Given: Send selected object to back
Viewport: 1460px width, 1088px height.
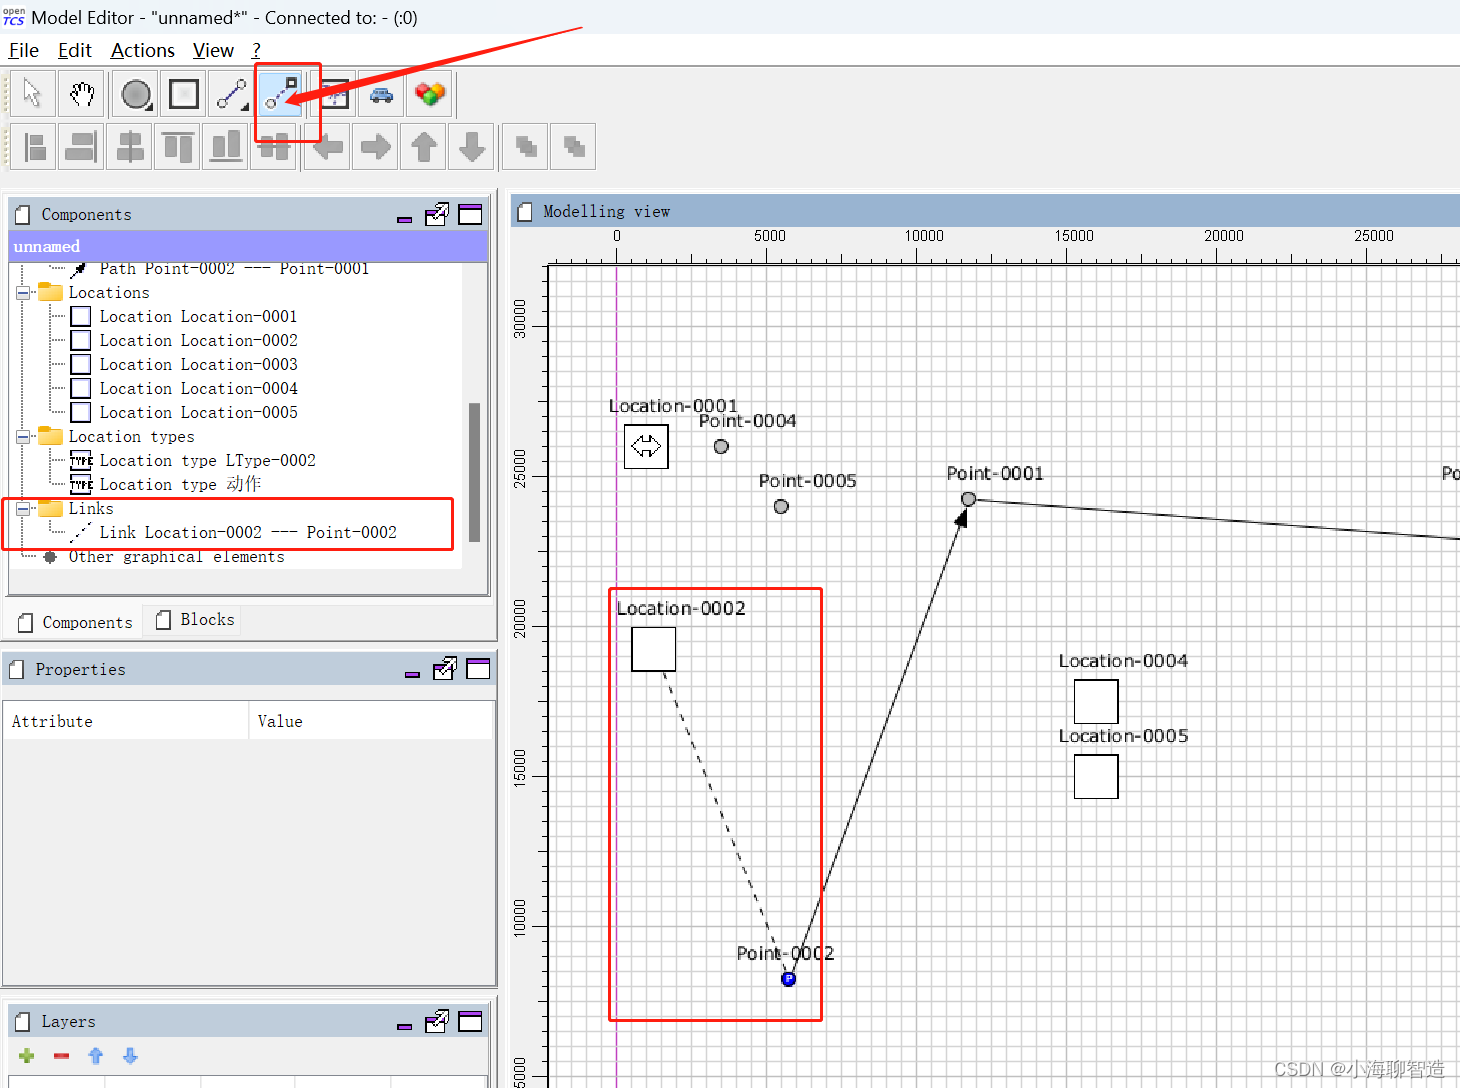Looking at the screenshot, I should point(574,147).
